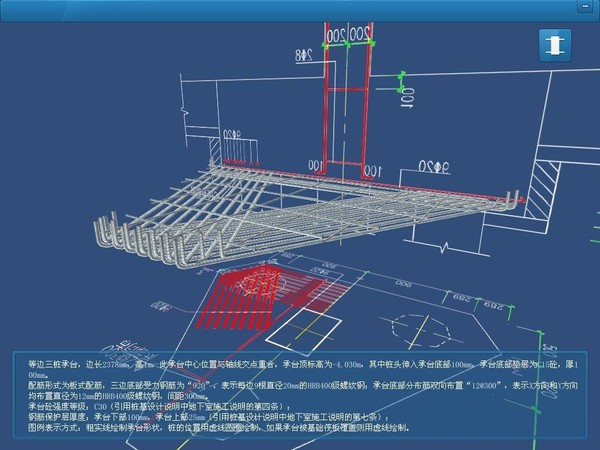The width and height of the screenshot is (600, 450).
Task: Click the right 200 dimension above the column
Action: click(x=360, y=34)
